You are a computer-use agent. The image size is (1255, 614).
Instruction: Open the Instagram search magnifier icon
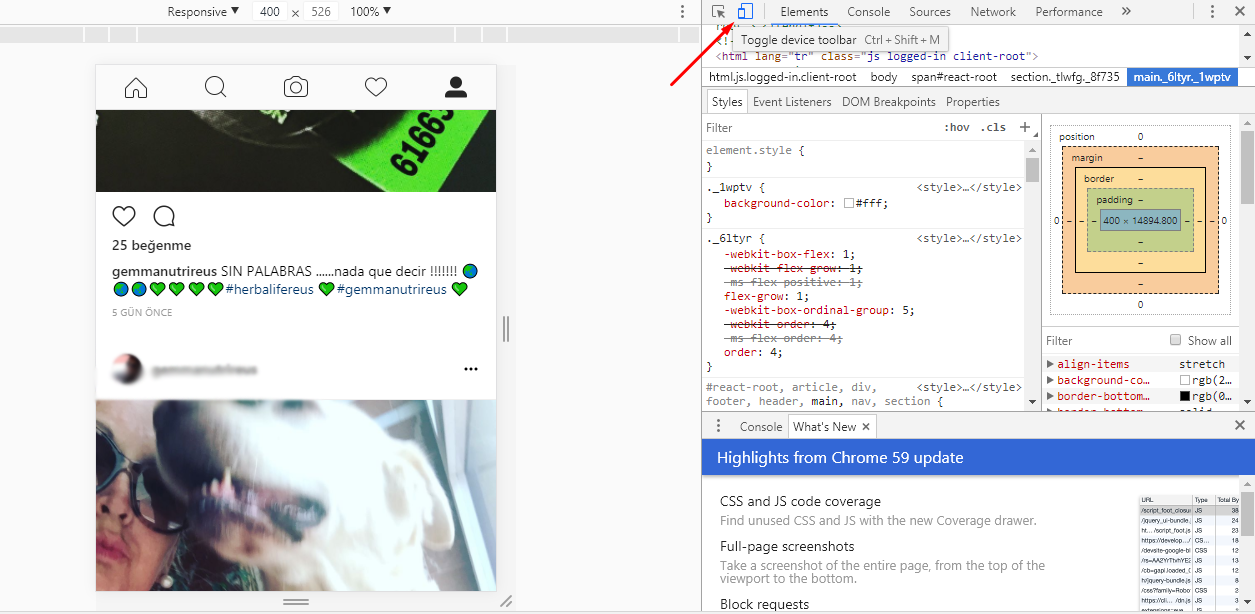click(216, 87)
